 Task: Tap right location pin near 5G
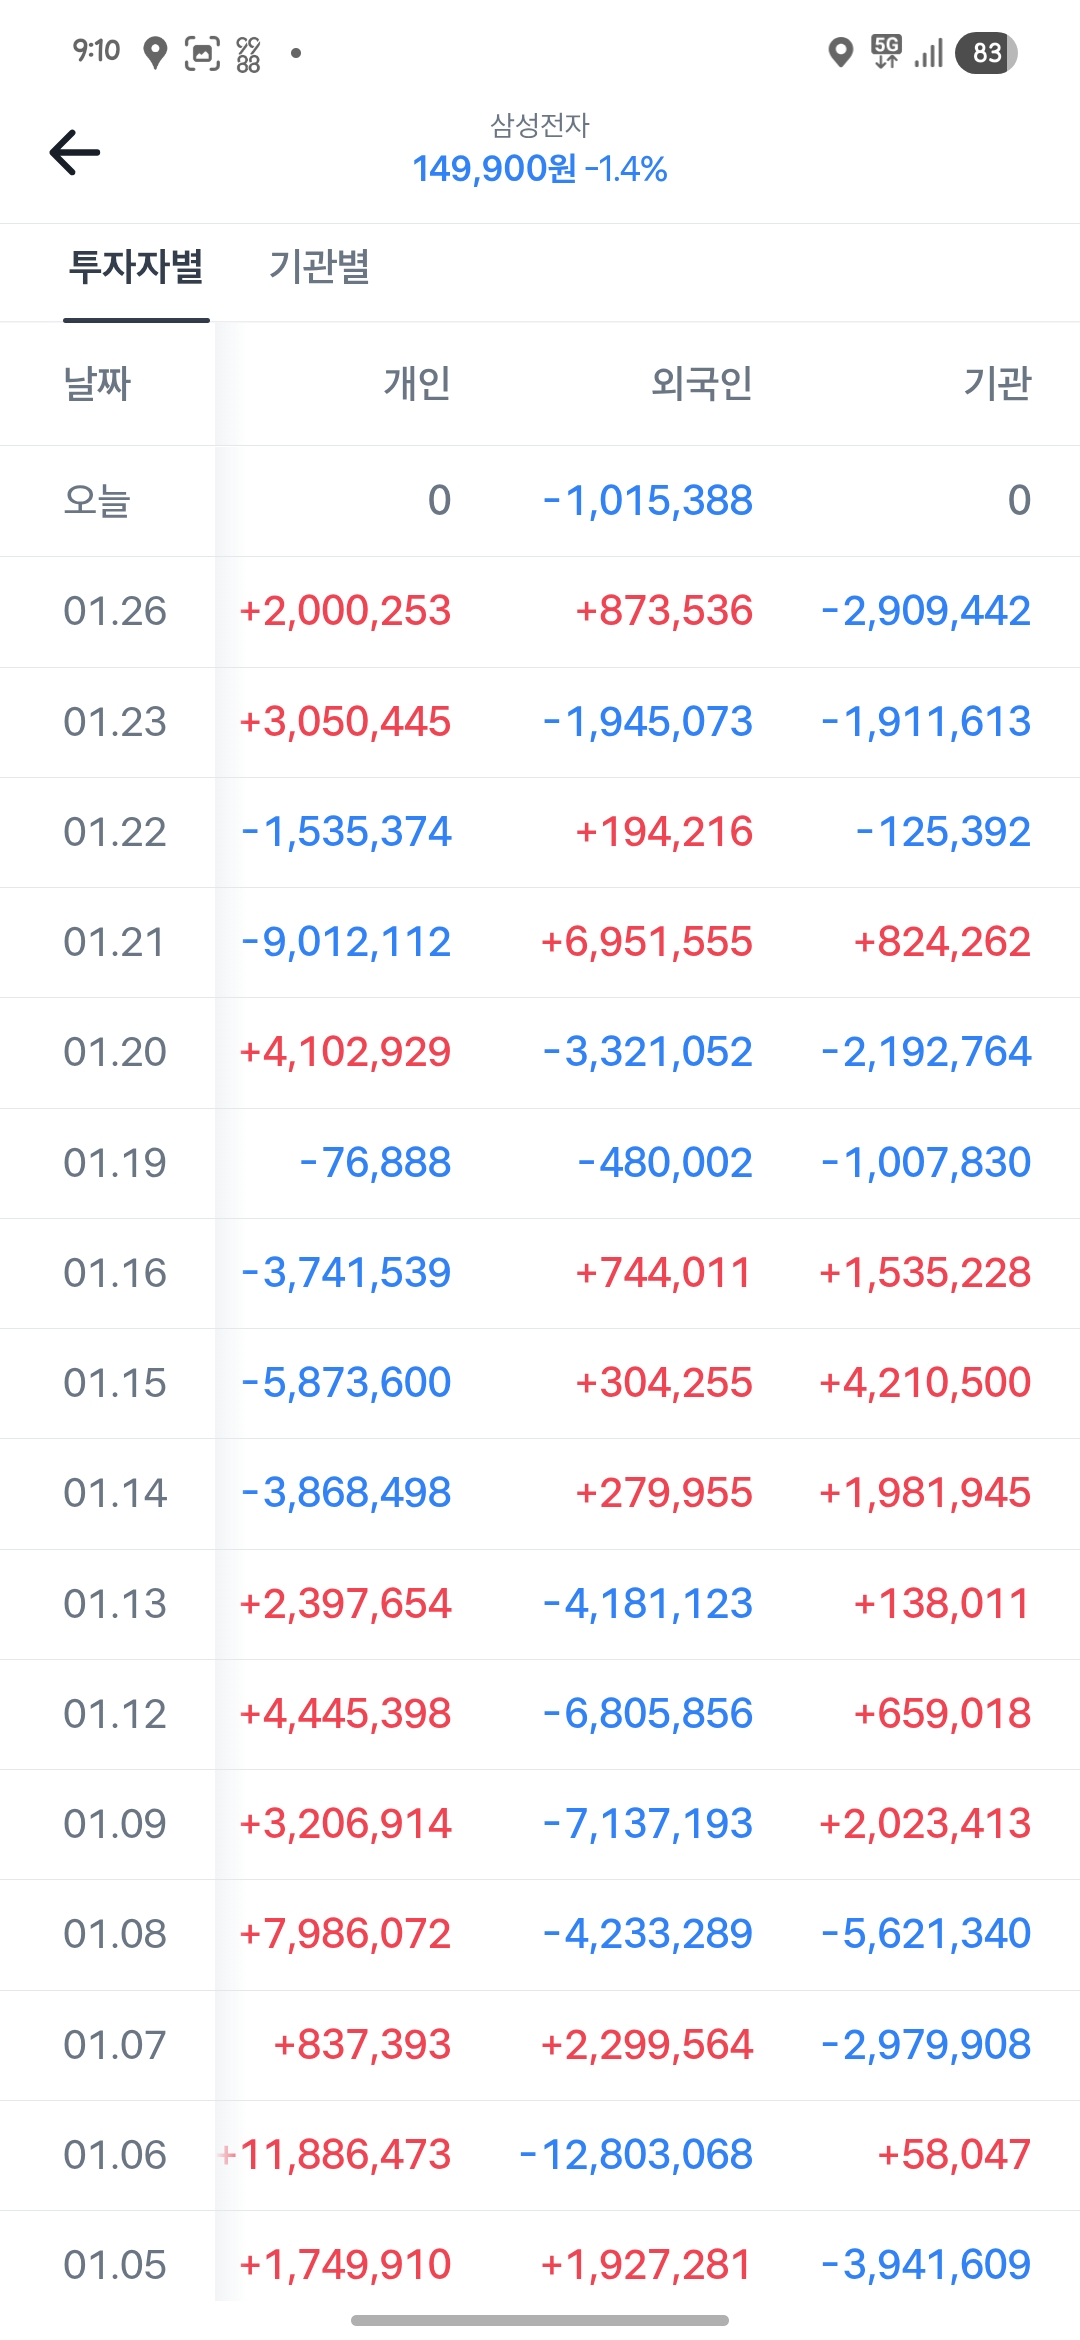pyautogui.click(x=841, y=52)
